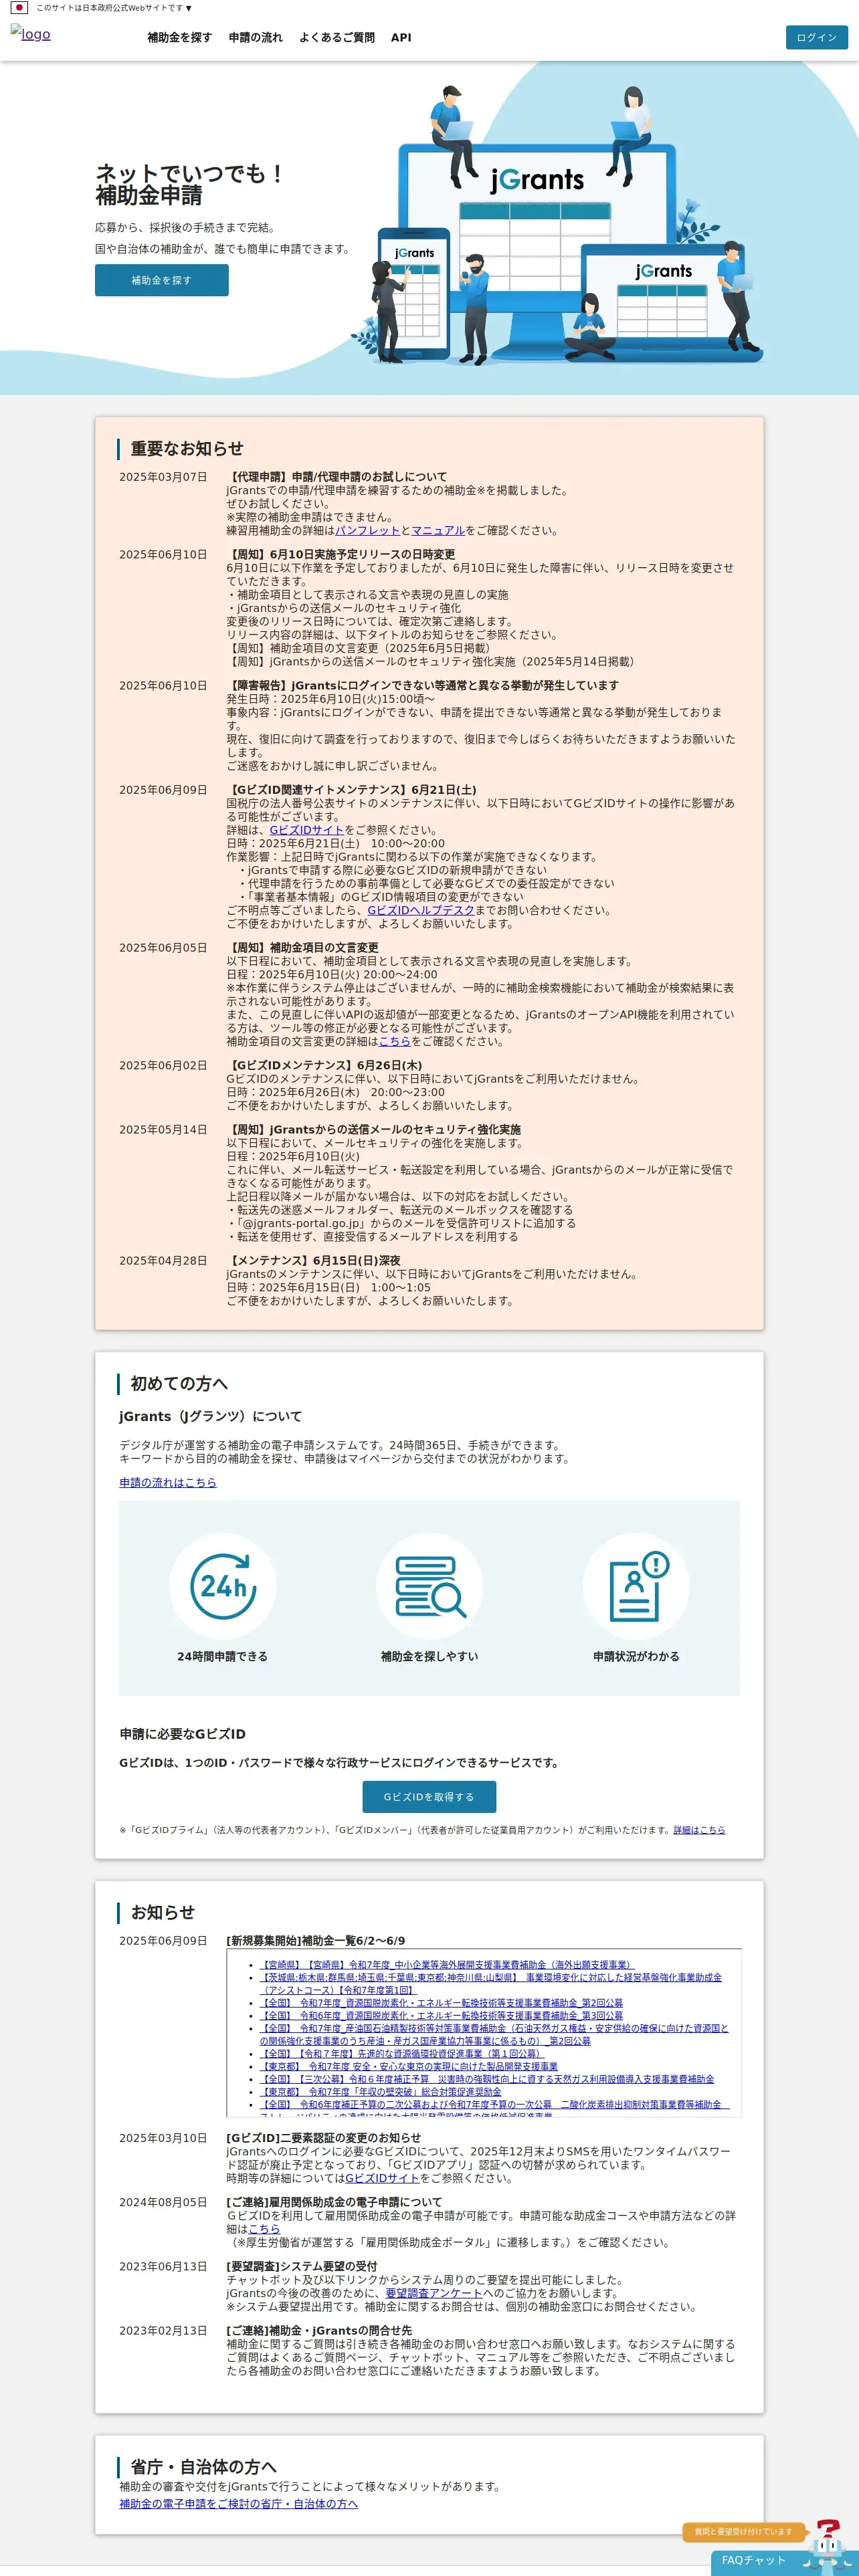Viewport: 859px width, 2576px height.
Task: Click the 【代理申請】申請/代理申請のお試しについて notice title
Action: coord(336,477)
